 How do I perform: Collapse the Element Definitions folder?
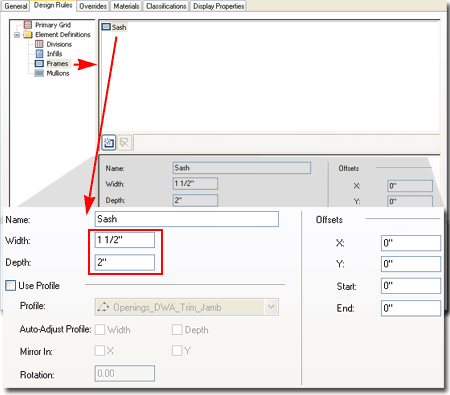(x=17, y=35)
